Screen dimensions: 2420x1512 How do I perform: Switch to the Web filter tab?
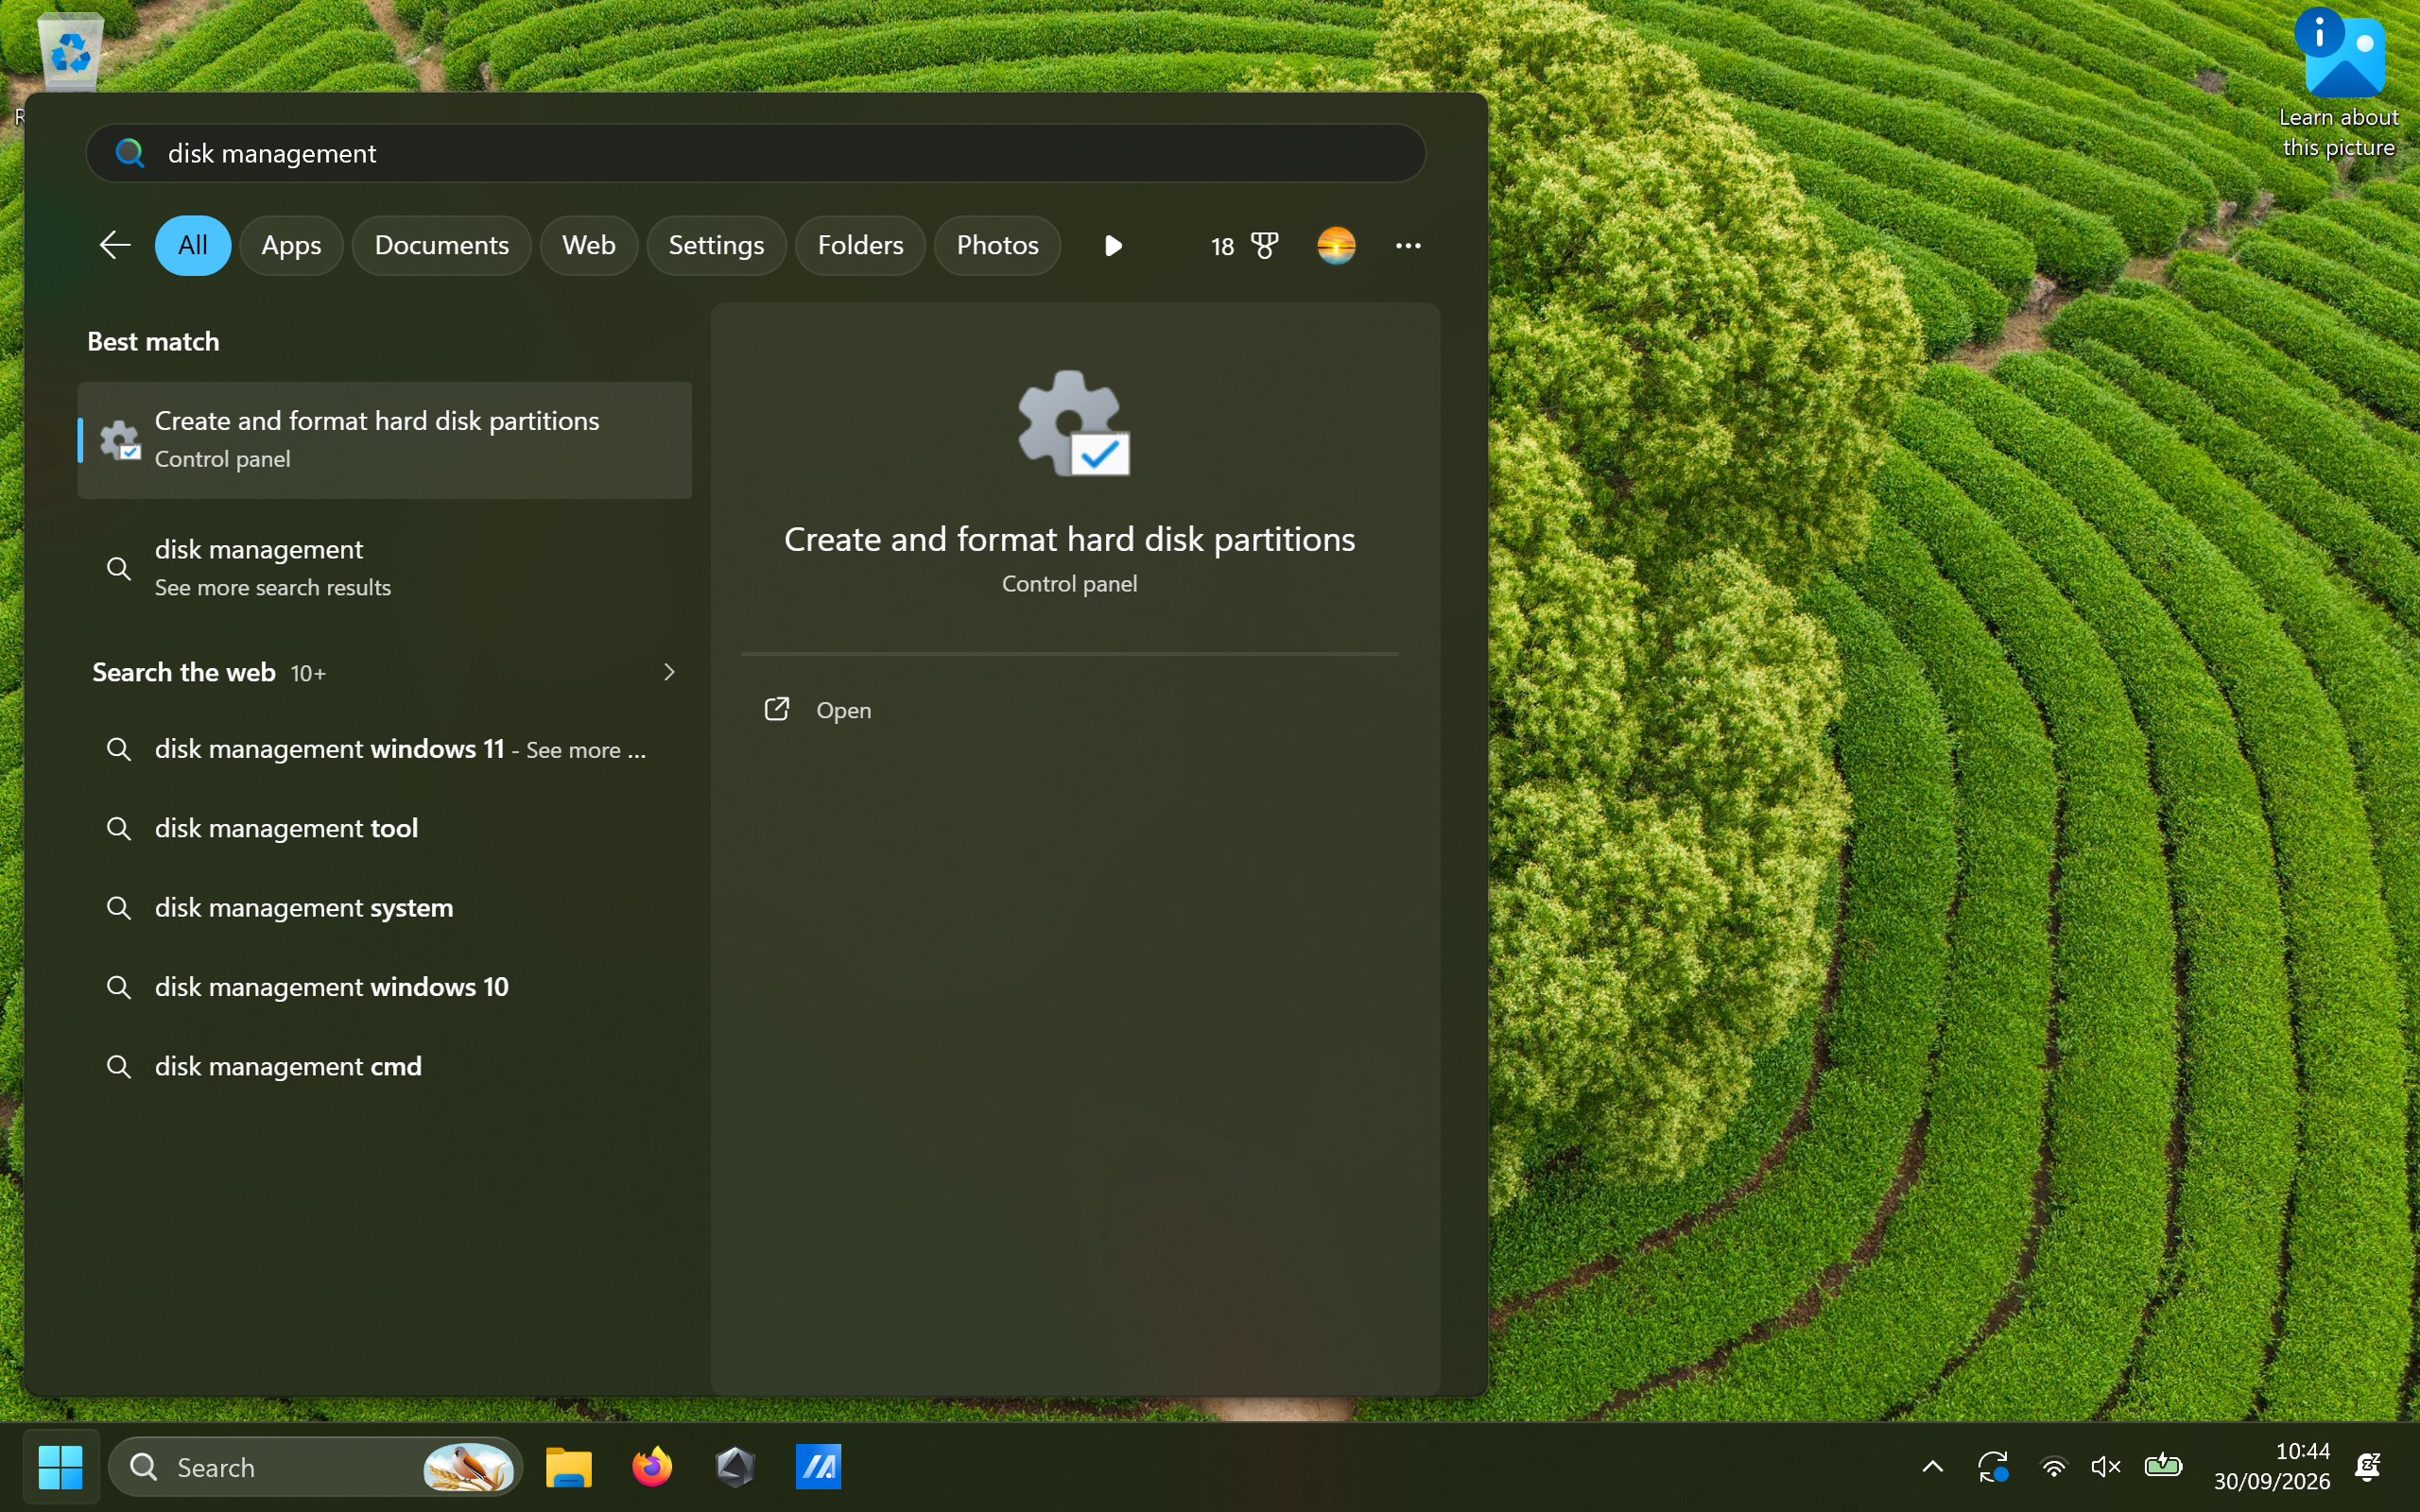(588, 245)
